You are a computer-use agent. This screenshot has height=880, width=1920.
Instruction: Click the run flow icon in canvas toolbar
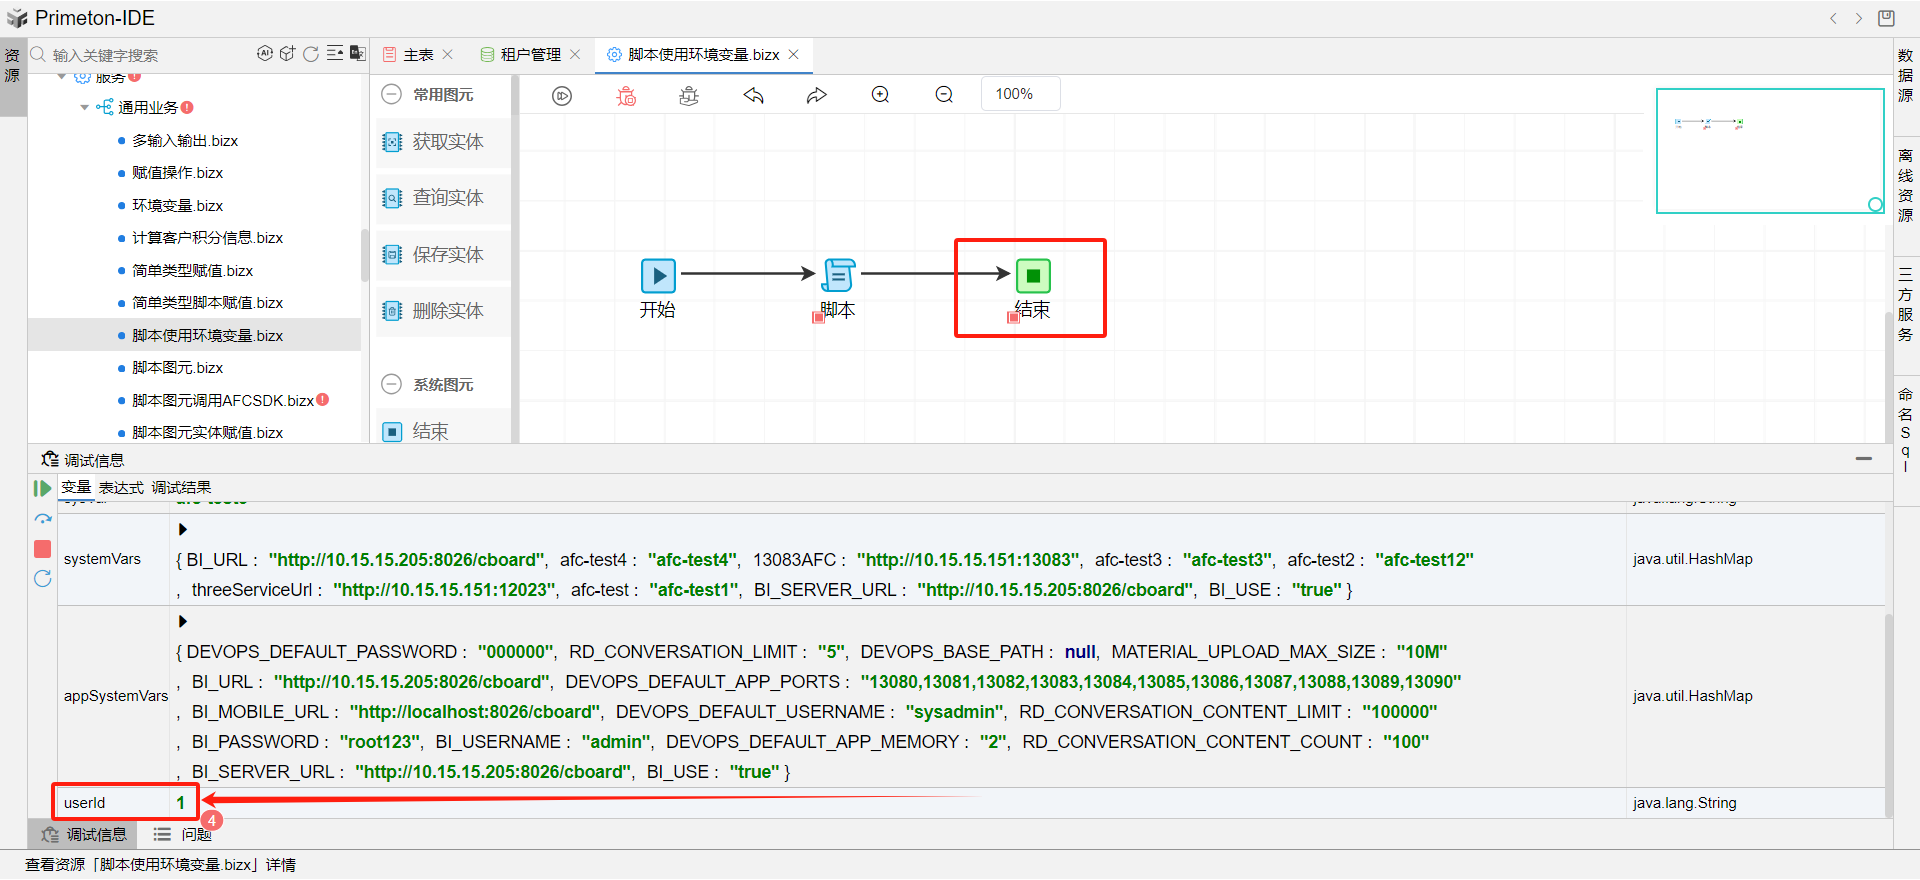click(x=562, y=95)
